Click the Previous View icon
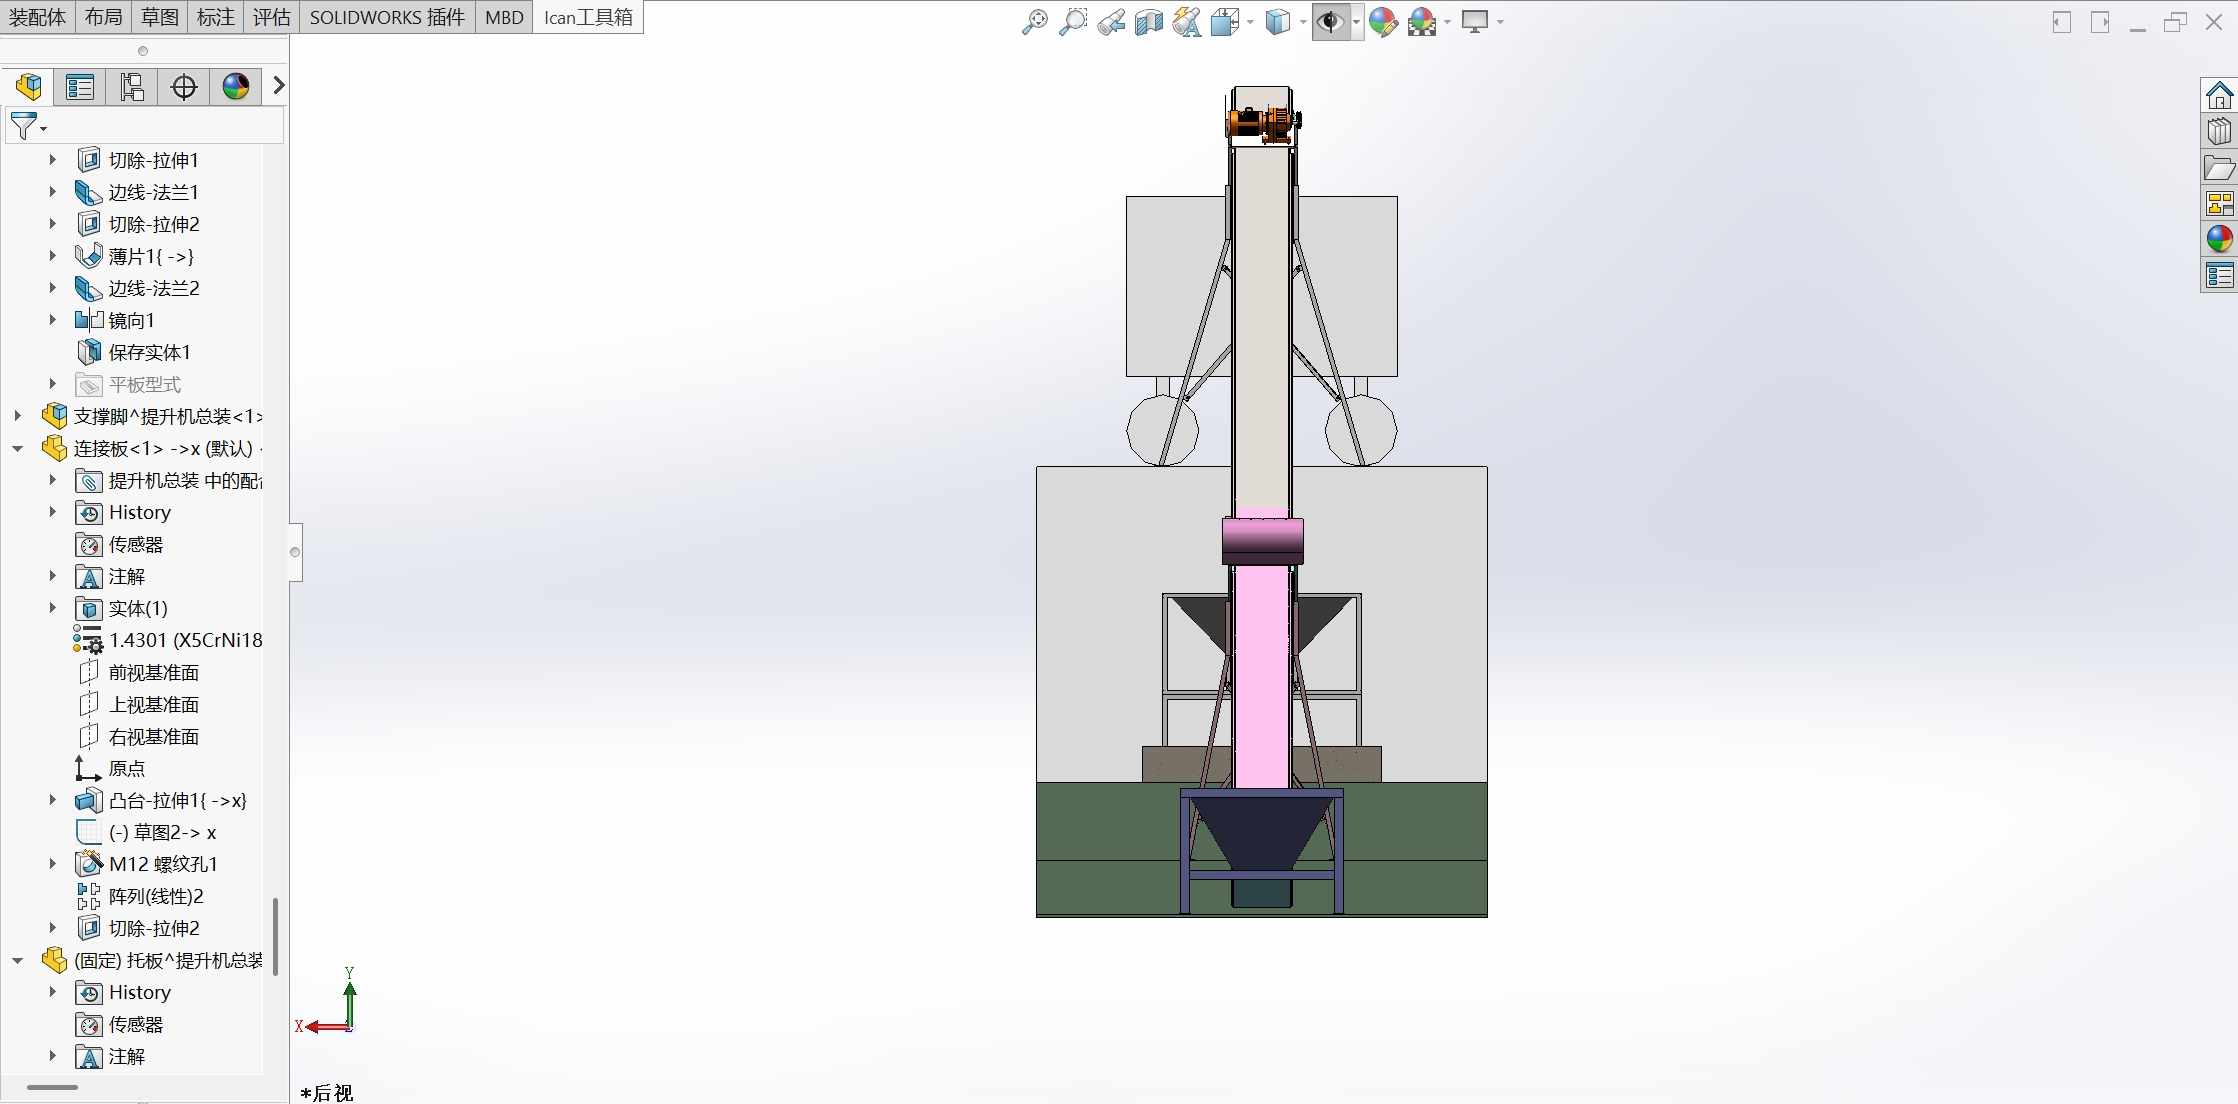The image size is (2238, 1104). pyautogui.click(x=1110, y=21)
